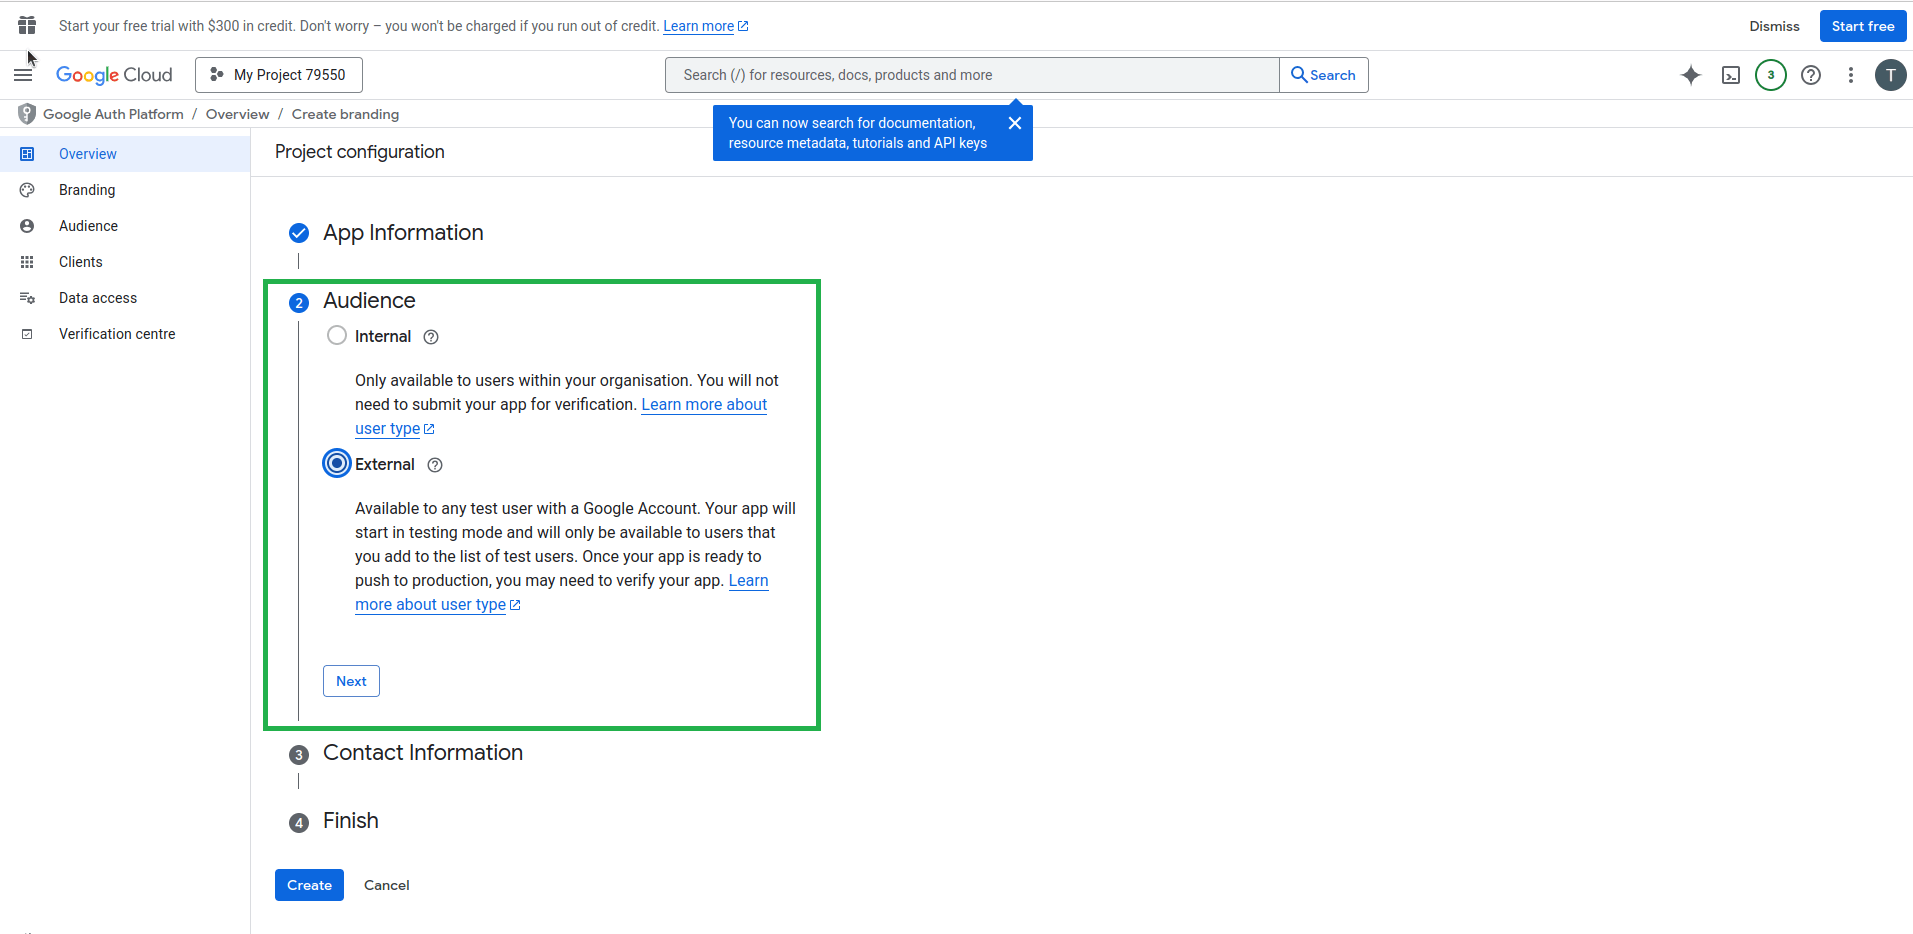The width and height of the screenshot is (1913, 934).
Task: Expand the Finish step
Action: (x=350, y=821)
